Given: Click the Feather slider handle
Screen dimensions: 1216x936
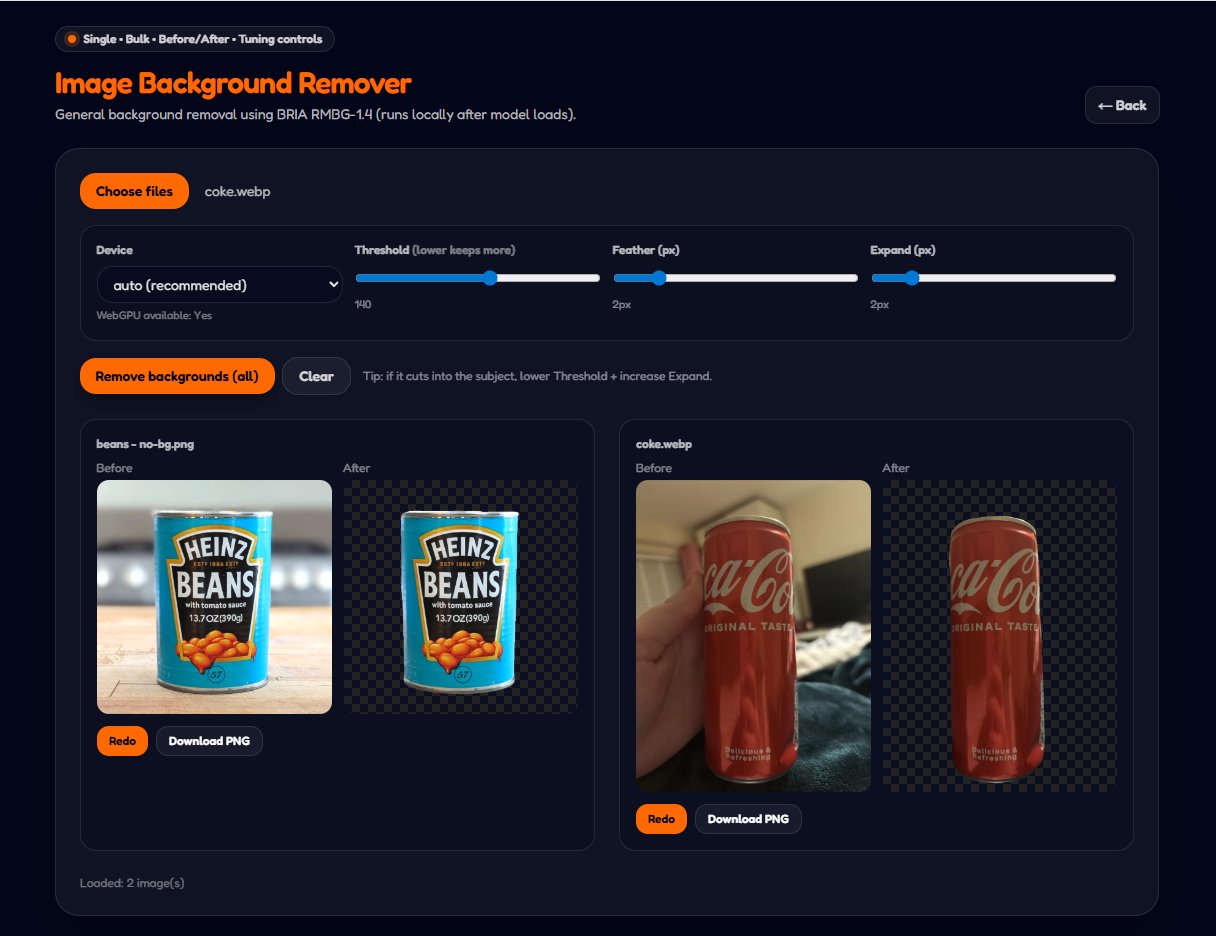Looking at the screenshot, I should [x=658, y=278].
